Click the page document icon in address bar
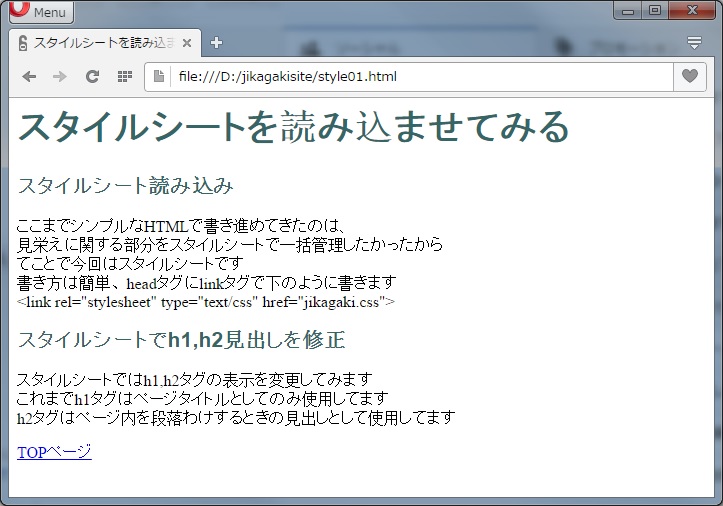 coord(159,76)
